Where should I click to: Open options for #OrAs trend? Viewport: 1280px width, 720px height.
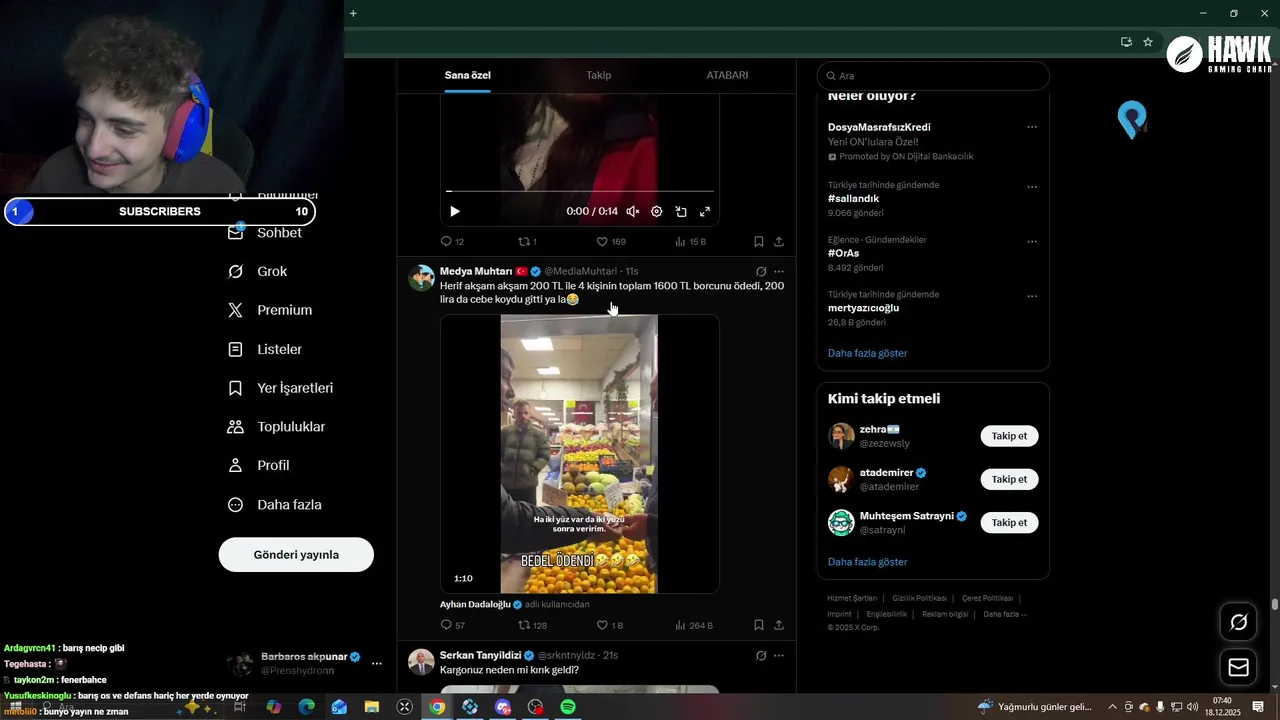coord(1032,242)
